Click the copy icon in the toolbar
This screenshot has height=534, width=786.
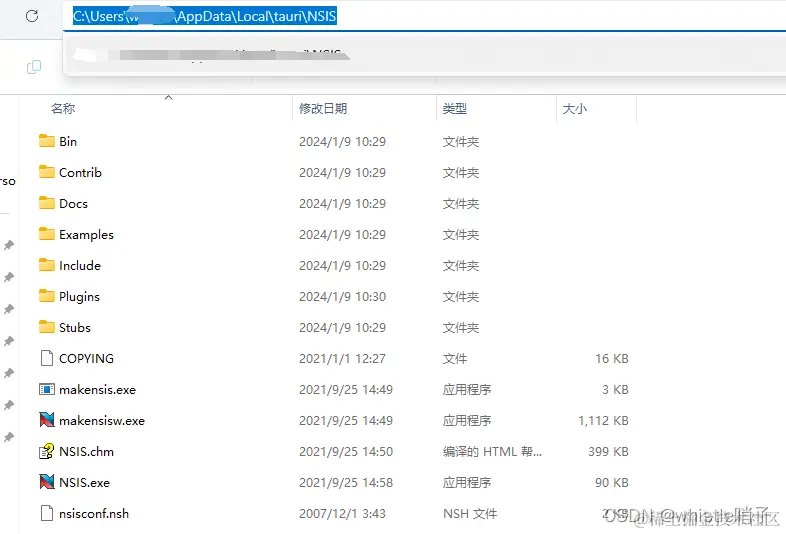(34, 67)
